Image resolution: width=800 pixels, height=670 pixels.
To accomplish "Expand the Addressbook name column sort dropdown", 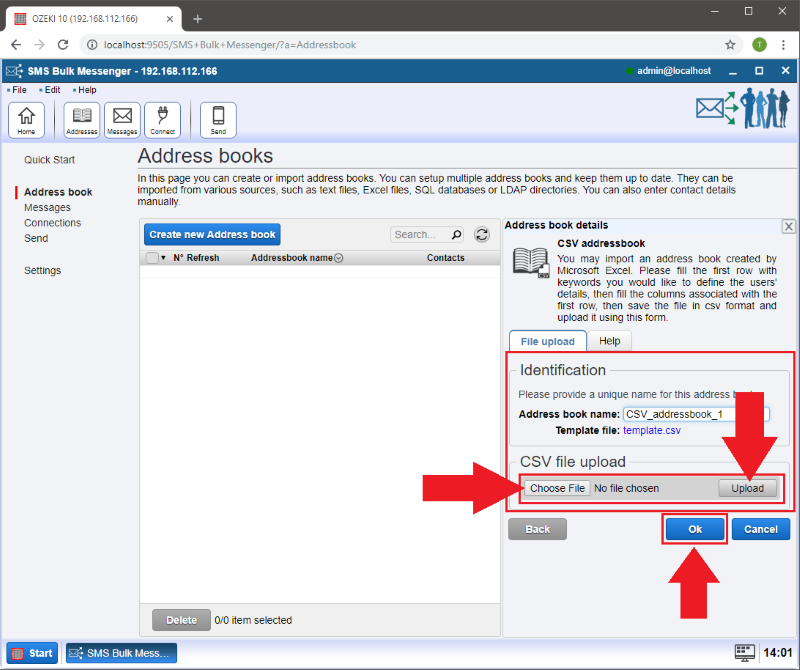I will click(x=338, y=258).
